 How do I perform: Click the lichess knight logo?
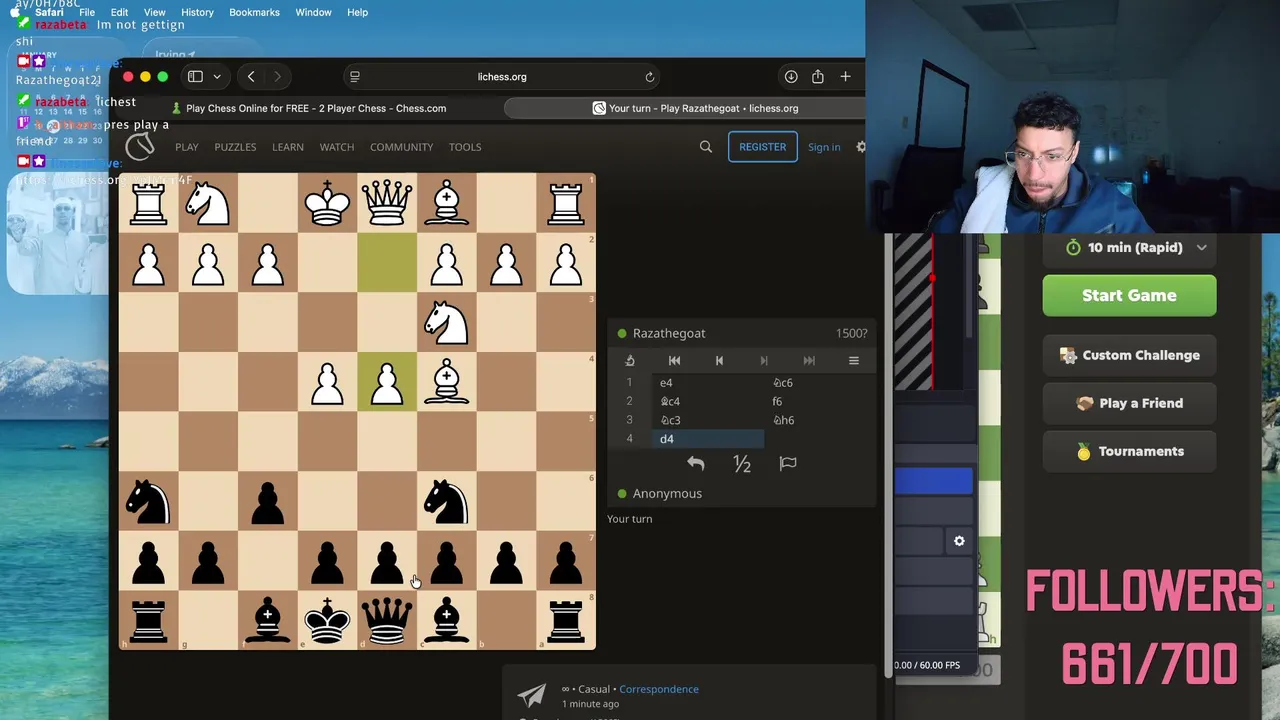point(140,147)
